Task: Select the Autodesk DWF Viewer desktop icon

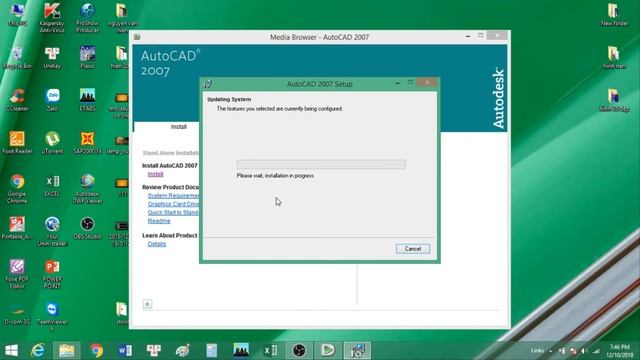Action: [87, 189]
